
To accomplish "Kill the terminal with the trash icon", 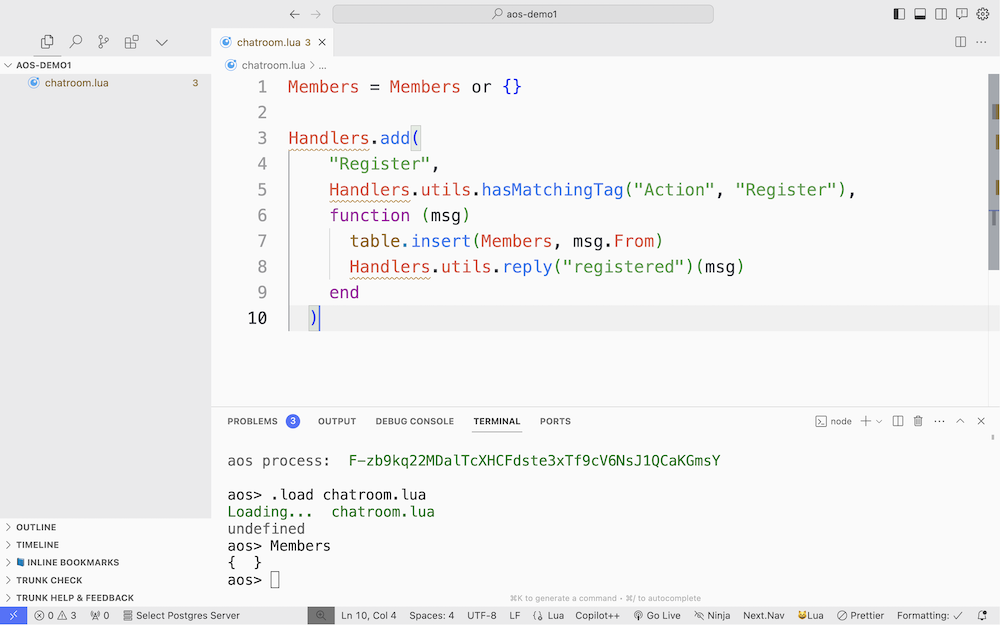I will point(917,420).
